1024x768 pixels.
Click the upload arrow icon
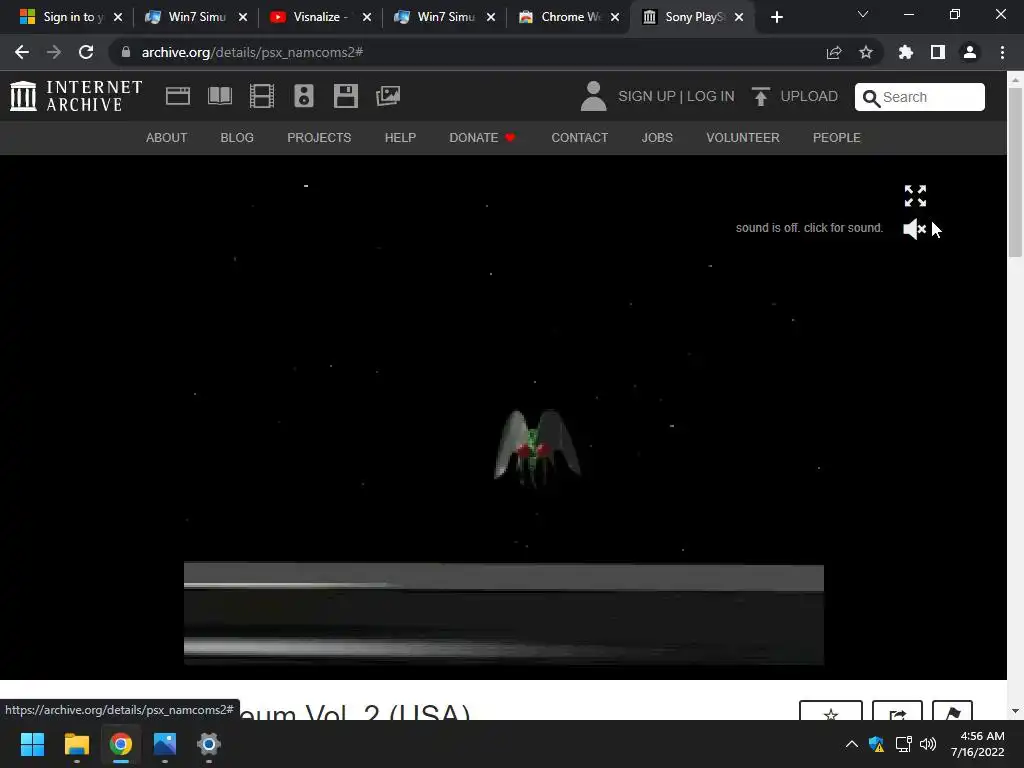point(760,97)
